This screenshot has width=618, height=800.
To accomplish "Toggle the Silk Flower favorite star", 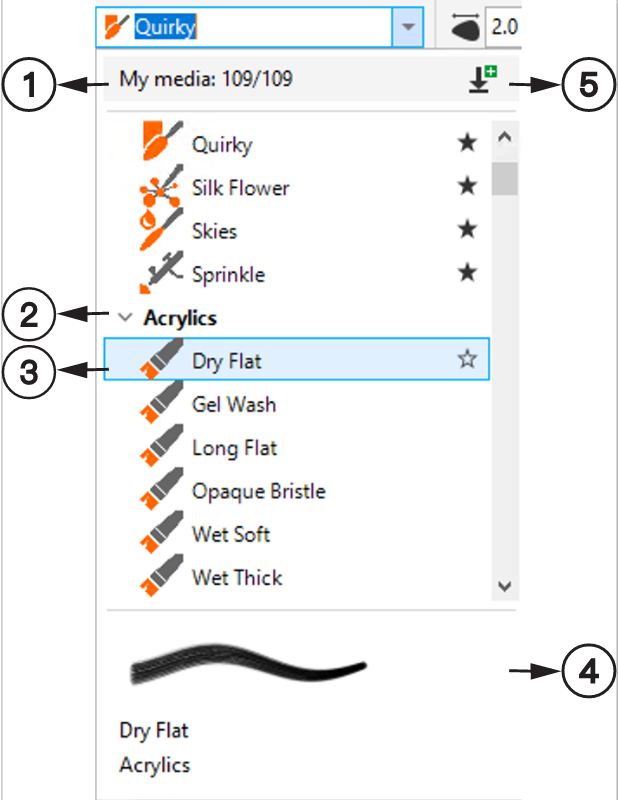I will pyautogui.click(x=467, y=186).
